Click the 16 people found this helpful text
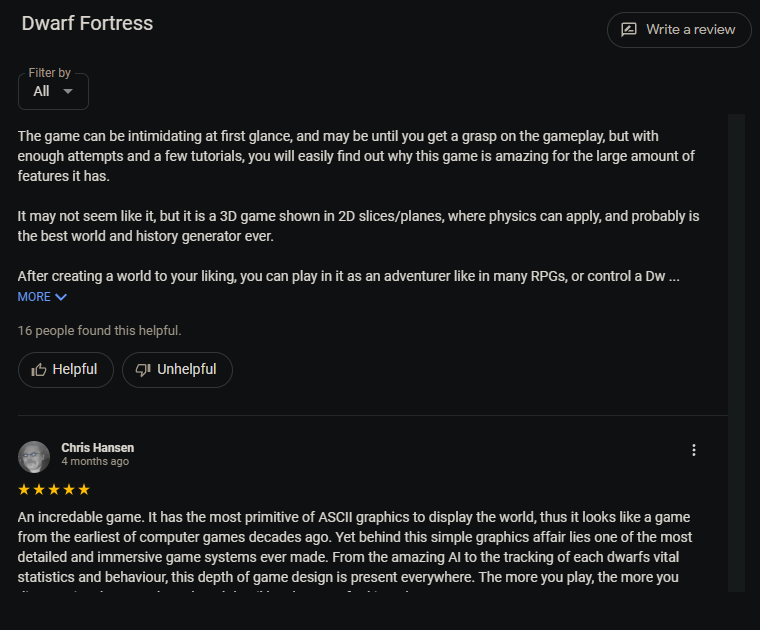Image resolution: width=760 pixels, height=630 pixels. (x=99, y=331)
